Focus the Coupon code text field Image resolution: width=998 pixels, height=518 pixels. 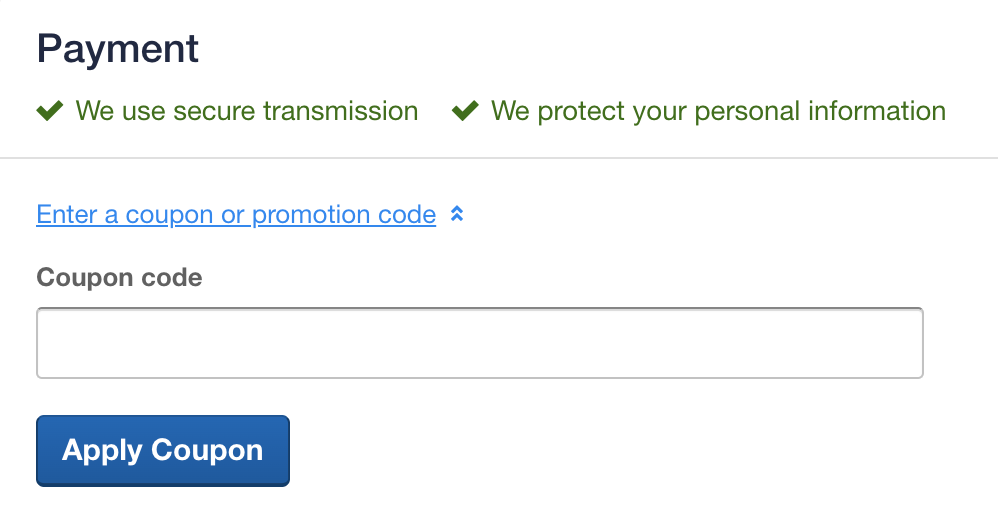480,343
